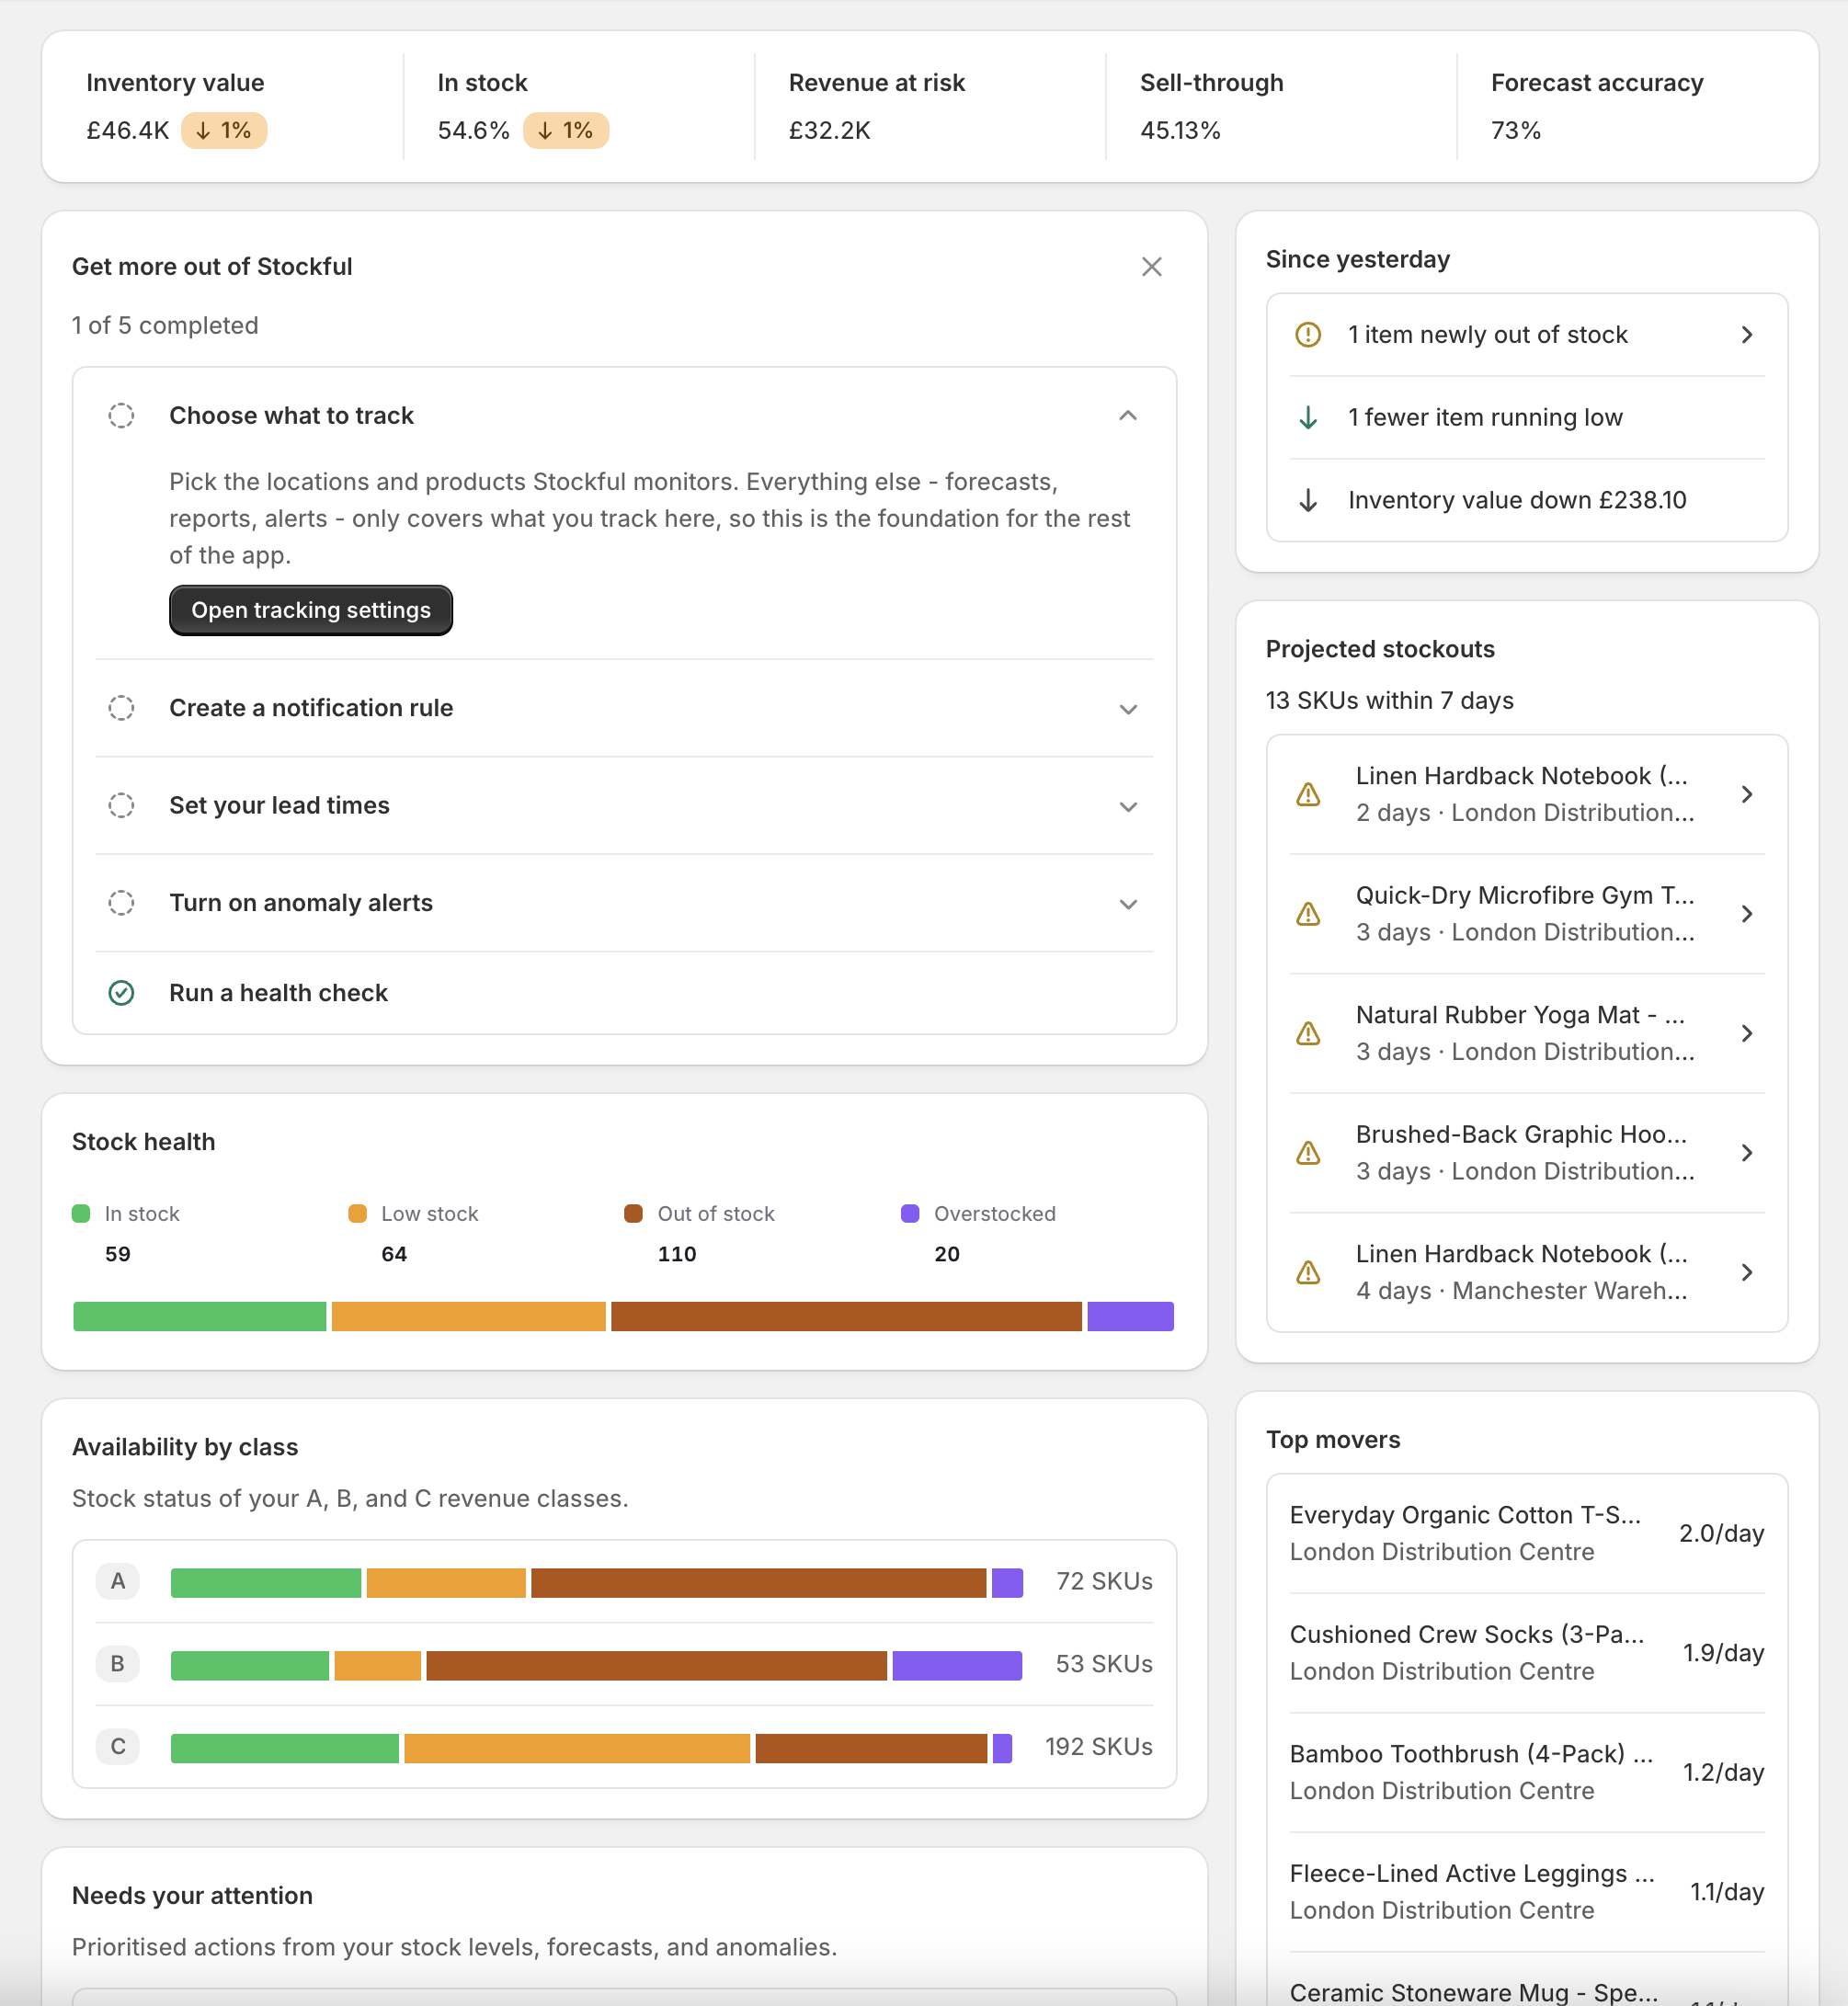Screen dimensions: 1848x2006
Task: Click the 72 SKUs count
Action: click(x=1105, y=1582)
